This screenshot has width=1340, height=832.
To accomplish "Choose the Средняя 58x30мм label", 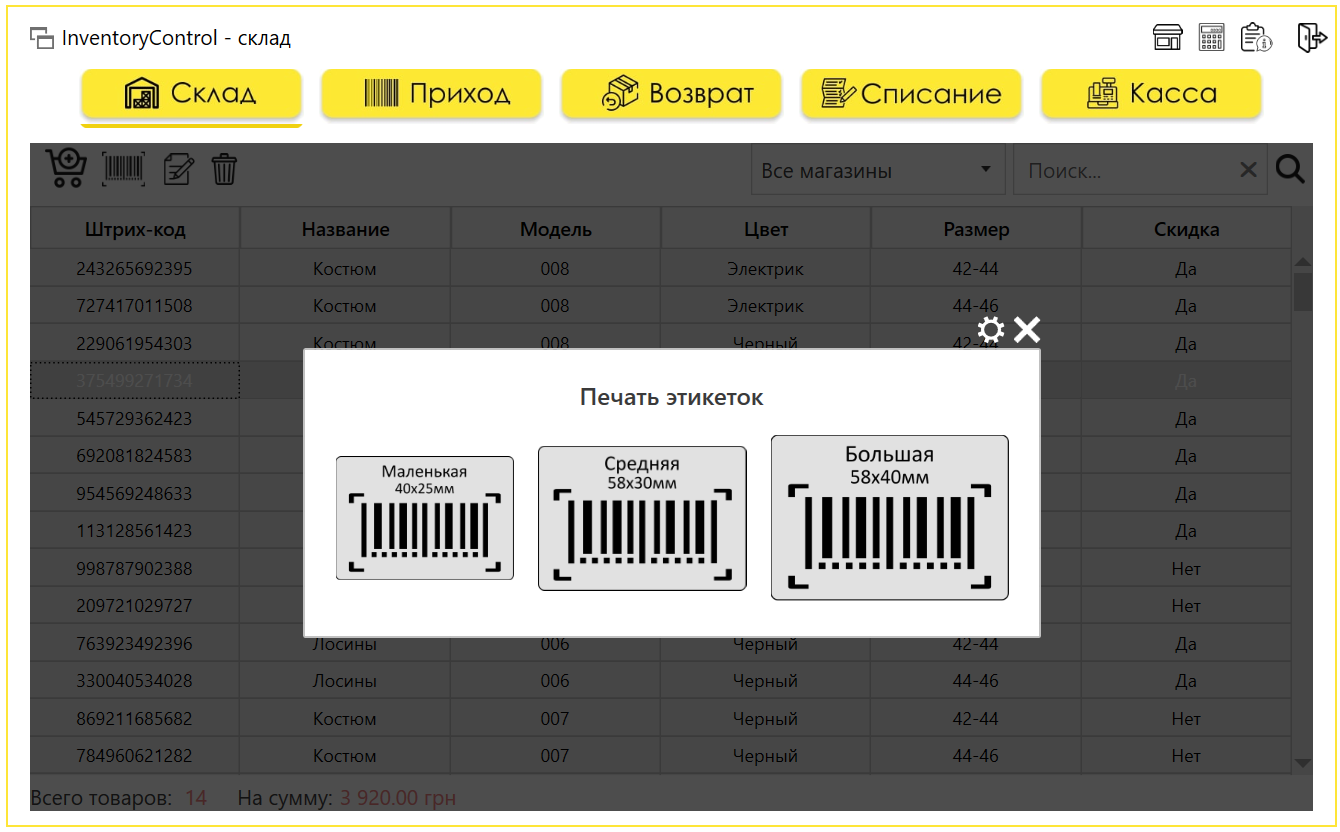I will (642, 518).
